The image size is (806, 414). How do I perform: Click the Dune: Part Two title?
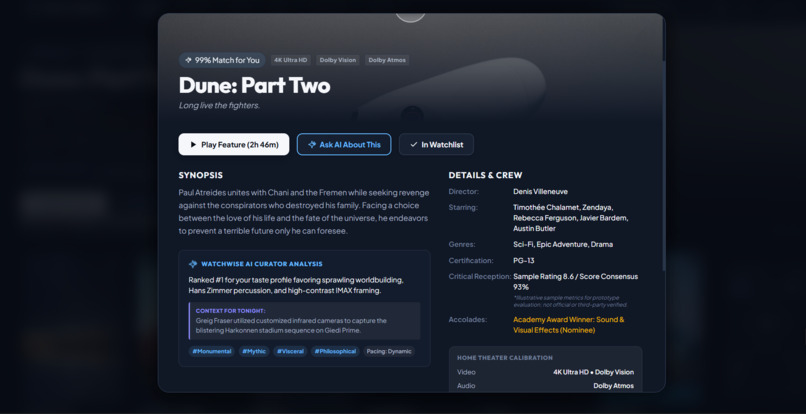point(254,85)
